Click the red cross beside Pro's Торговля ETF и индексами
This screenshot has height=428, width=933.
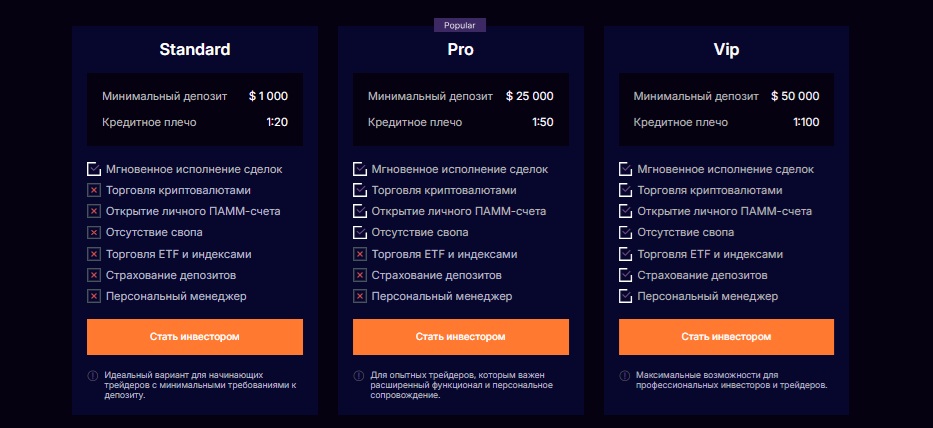360,254
